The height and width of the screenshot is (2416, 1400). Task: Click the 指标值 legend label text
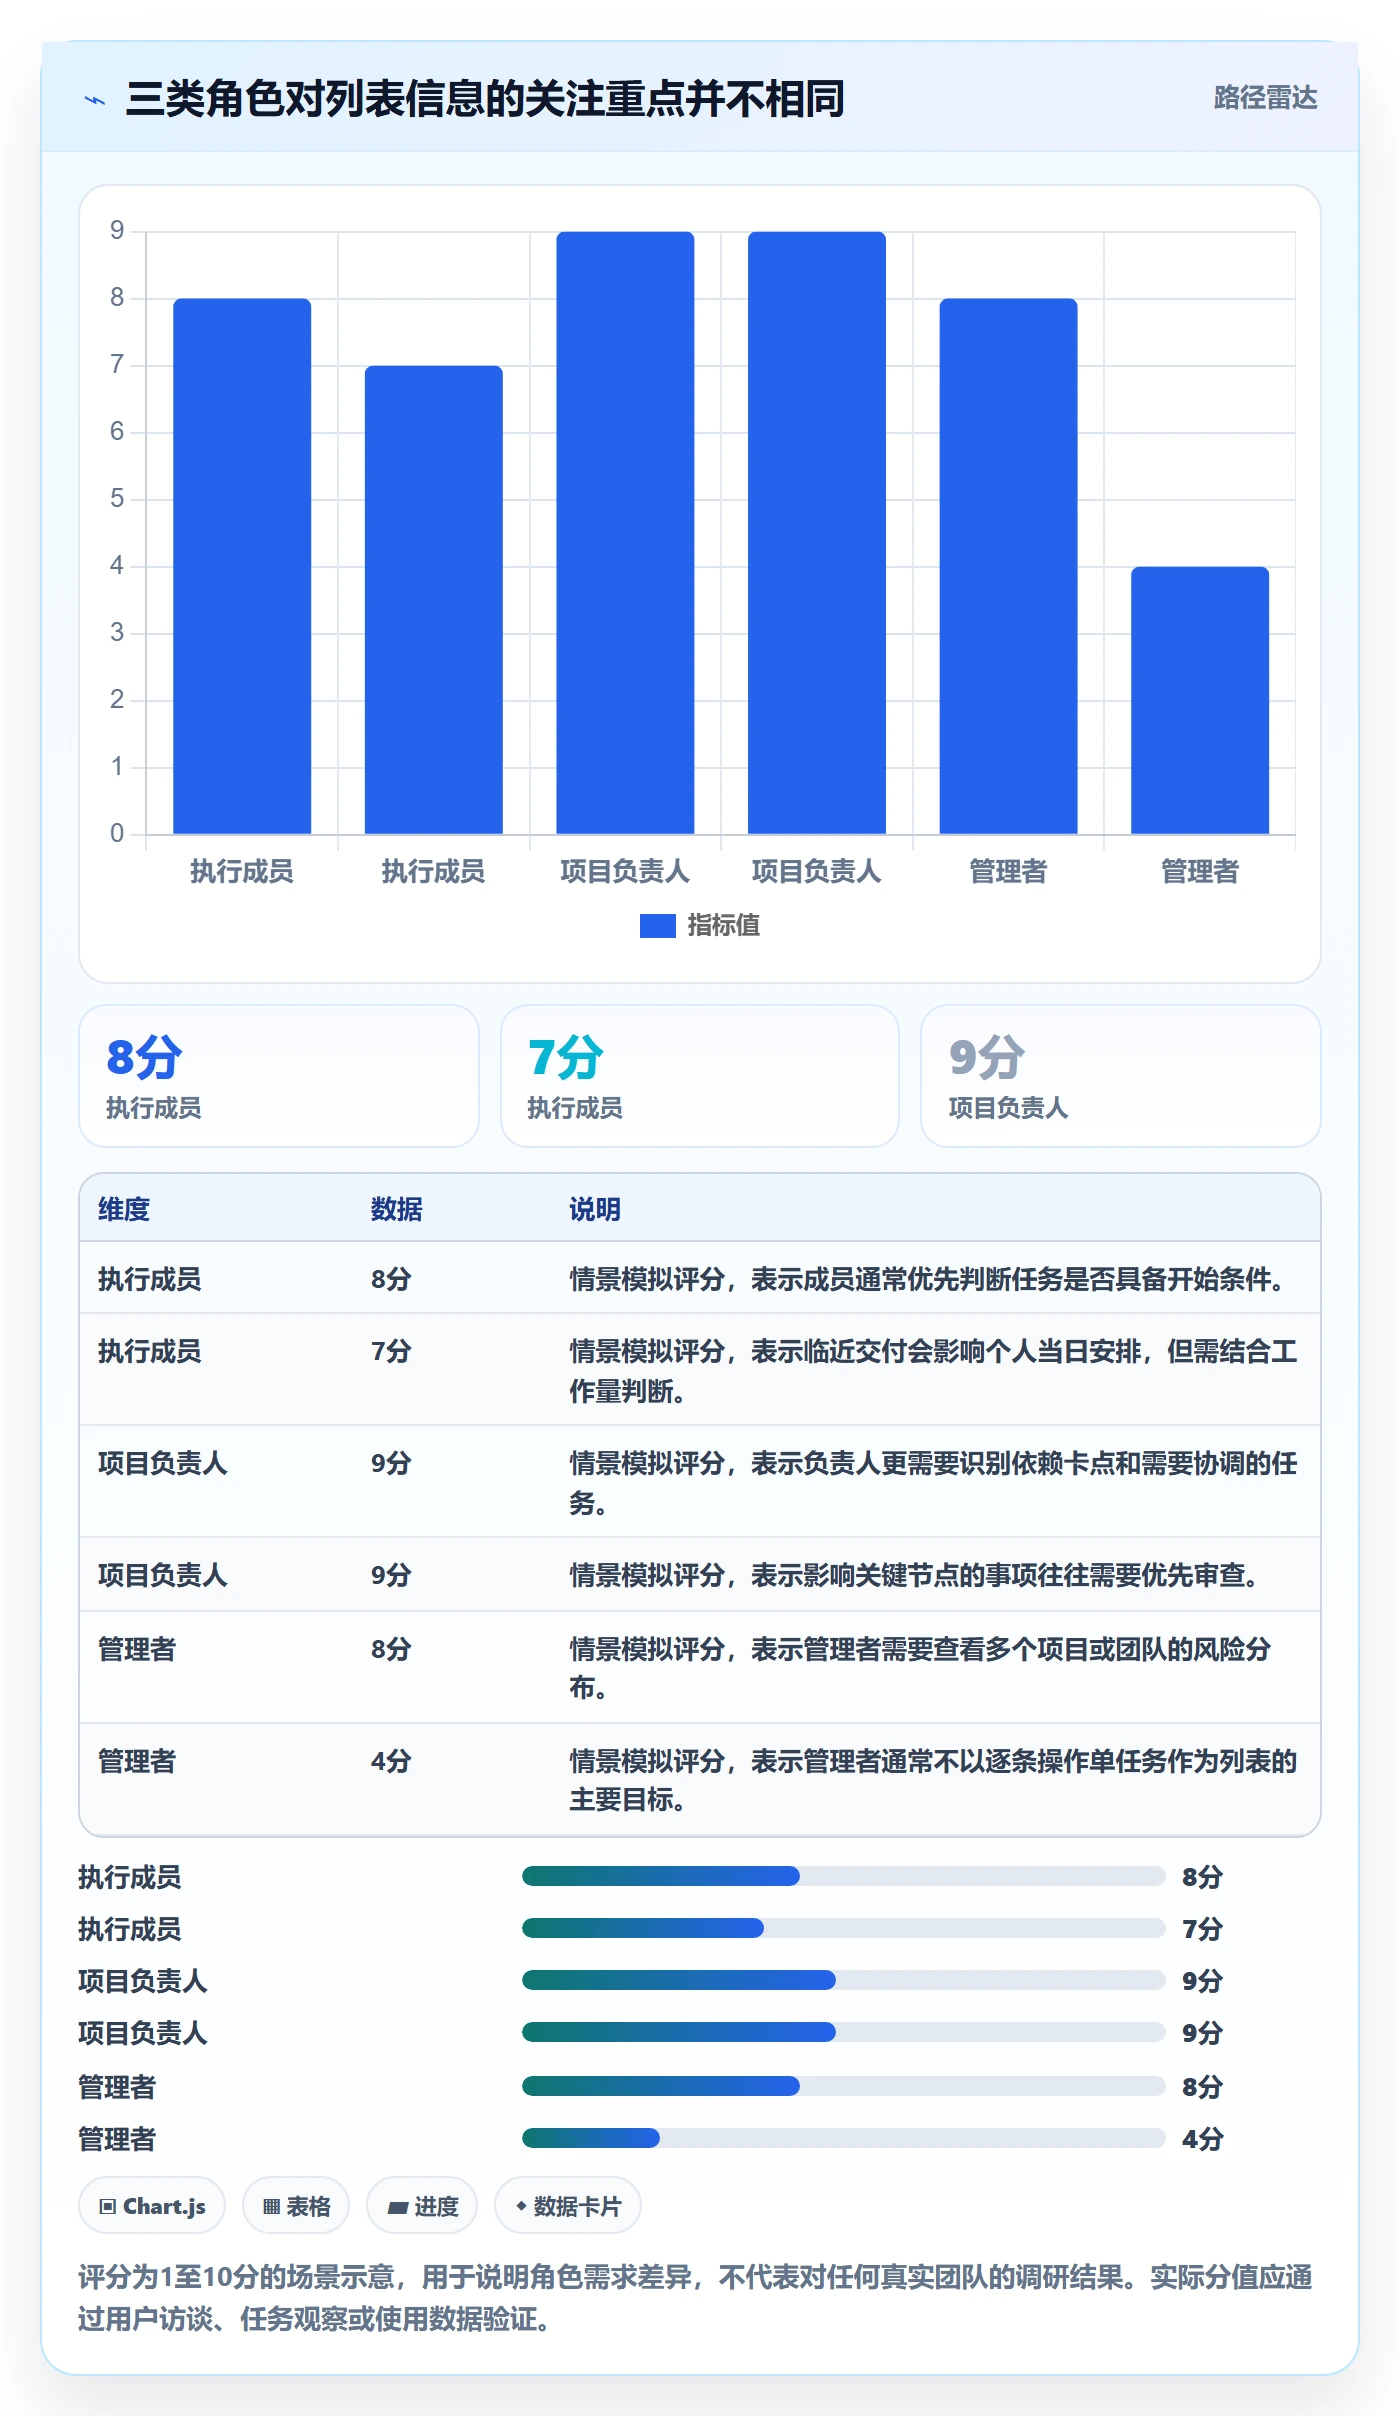(x=723, y=926)
